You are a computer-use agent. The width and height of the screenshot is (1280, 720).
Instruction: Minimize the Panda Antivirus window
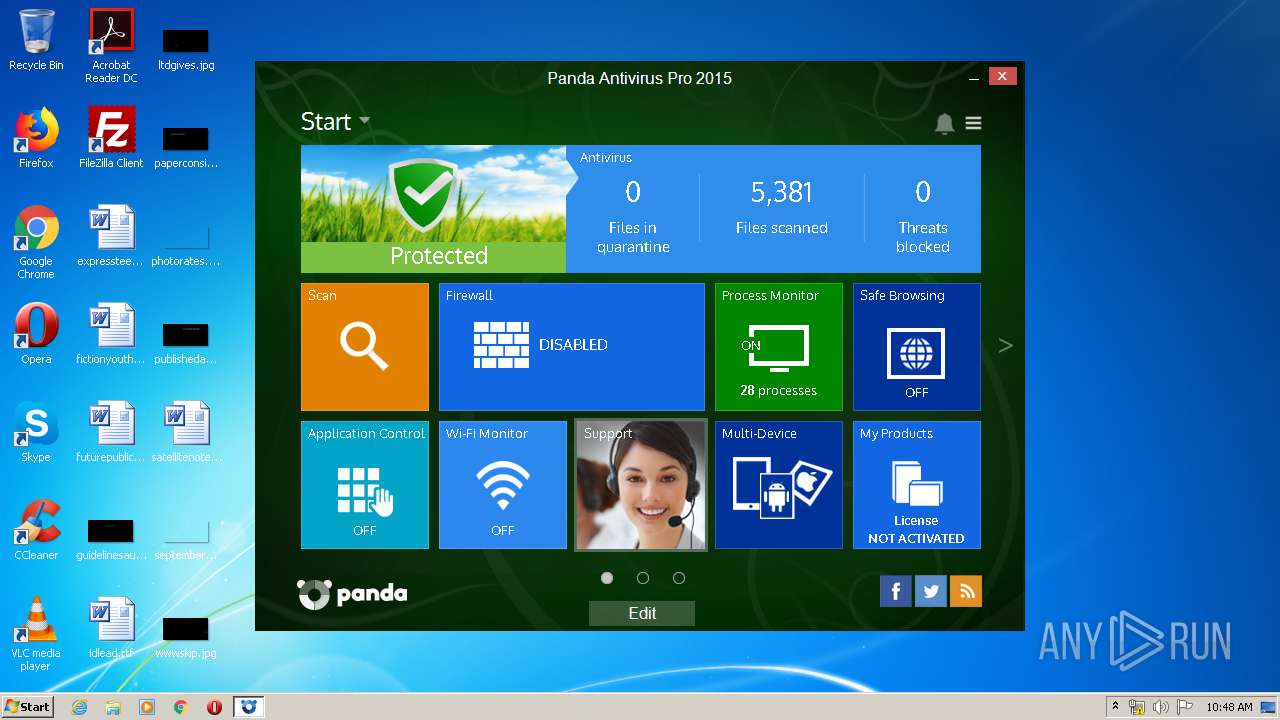[974, 77]
